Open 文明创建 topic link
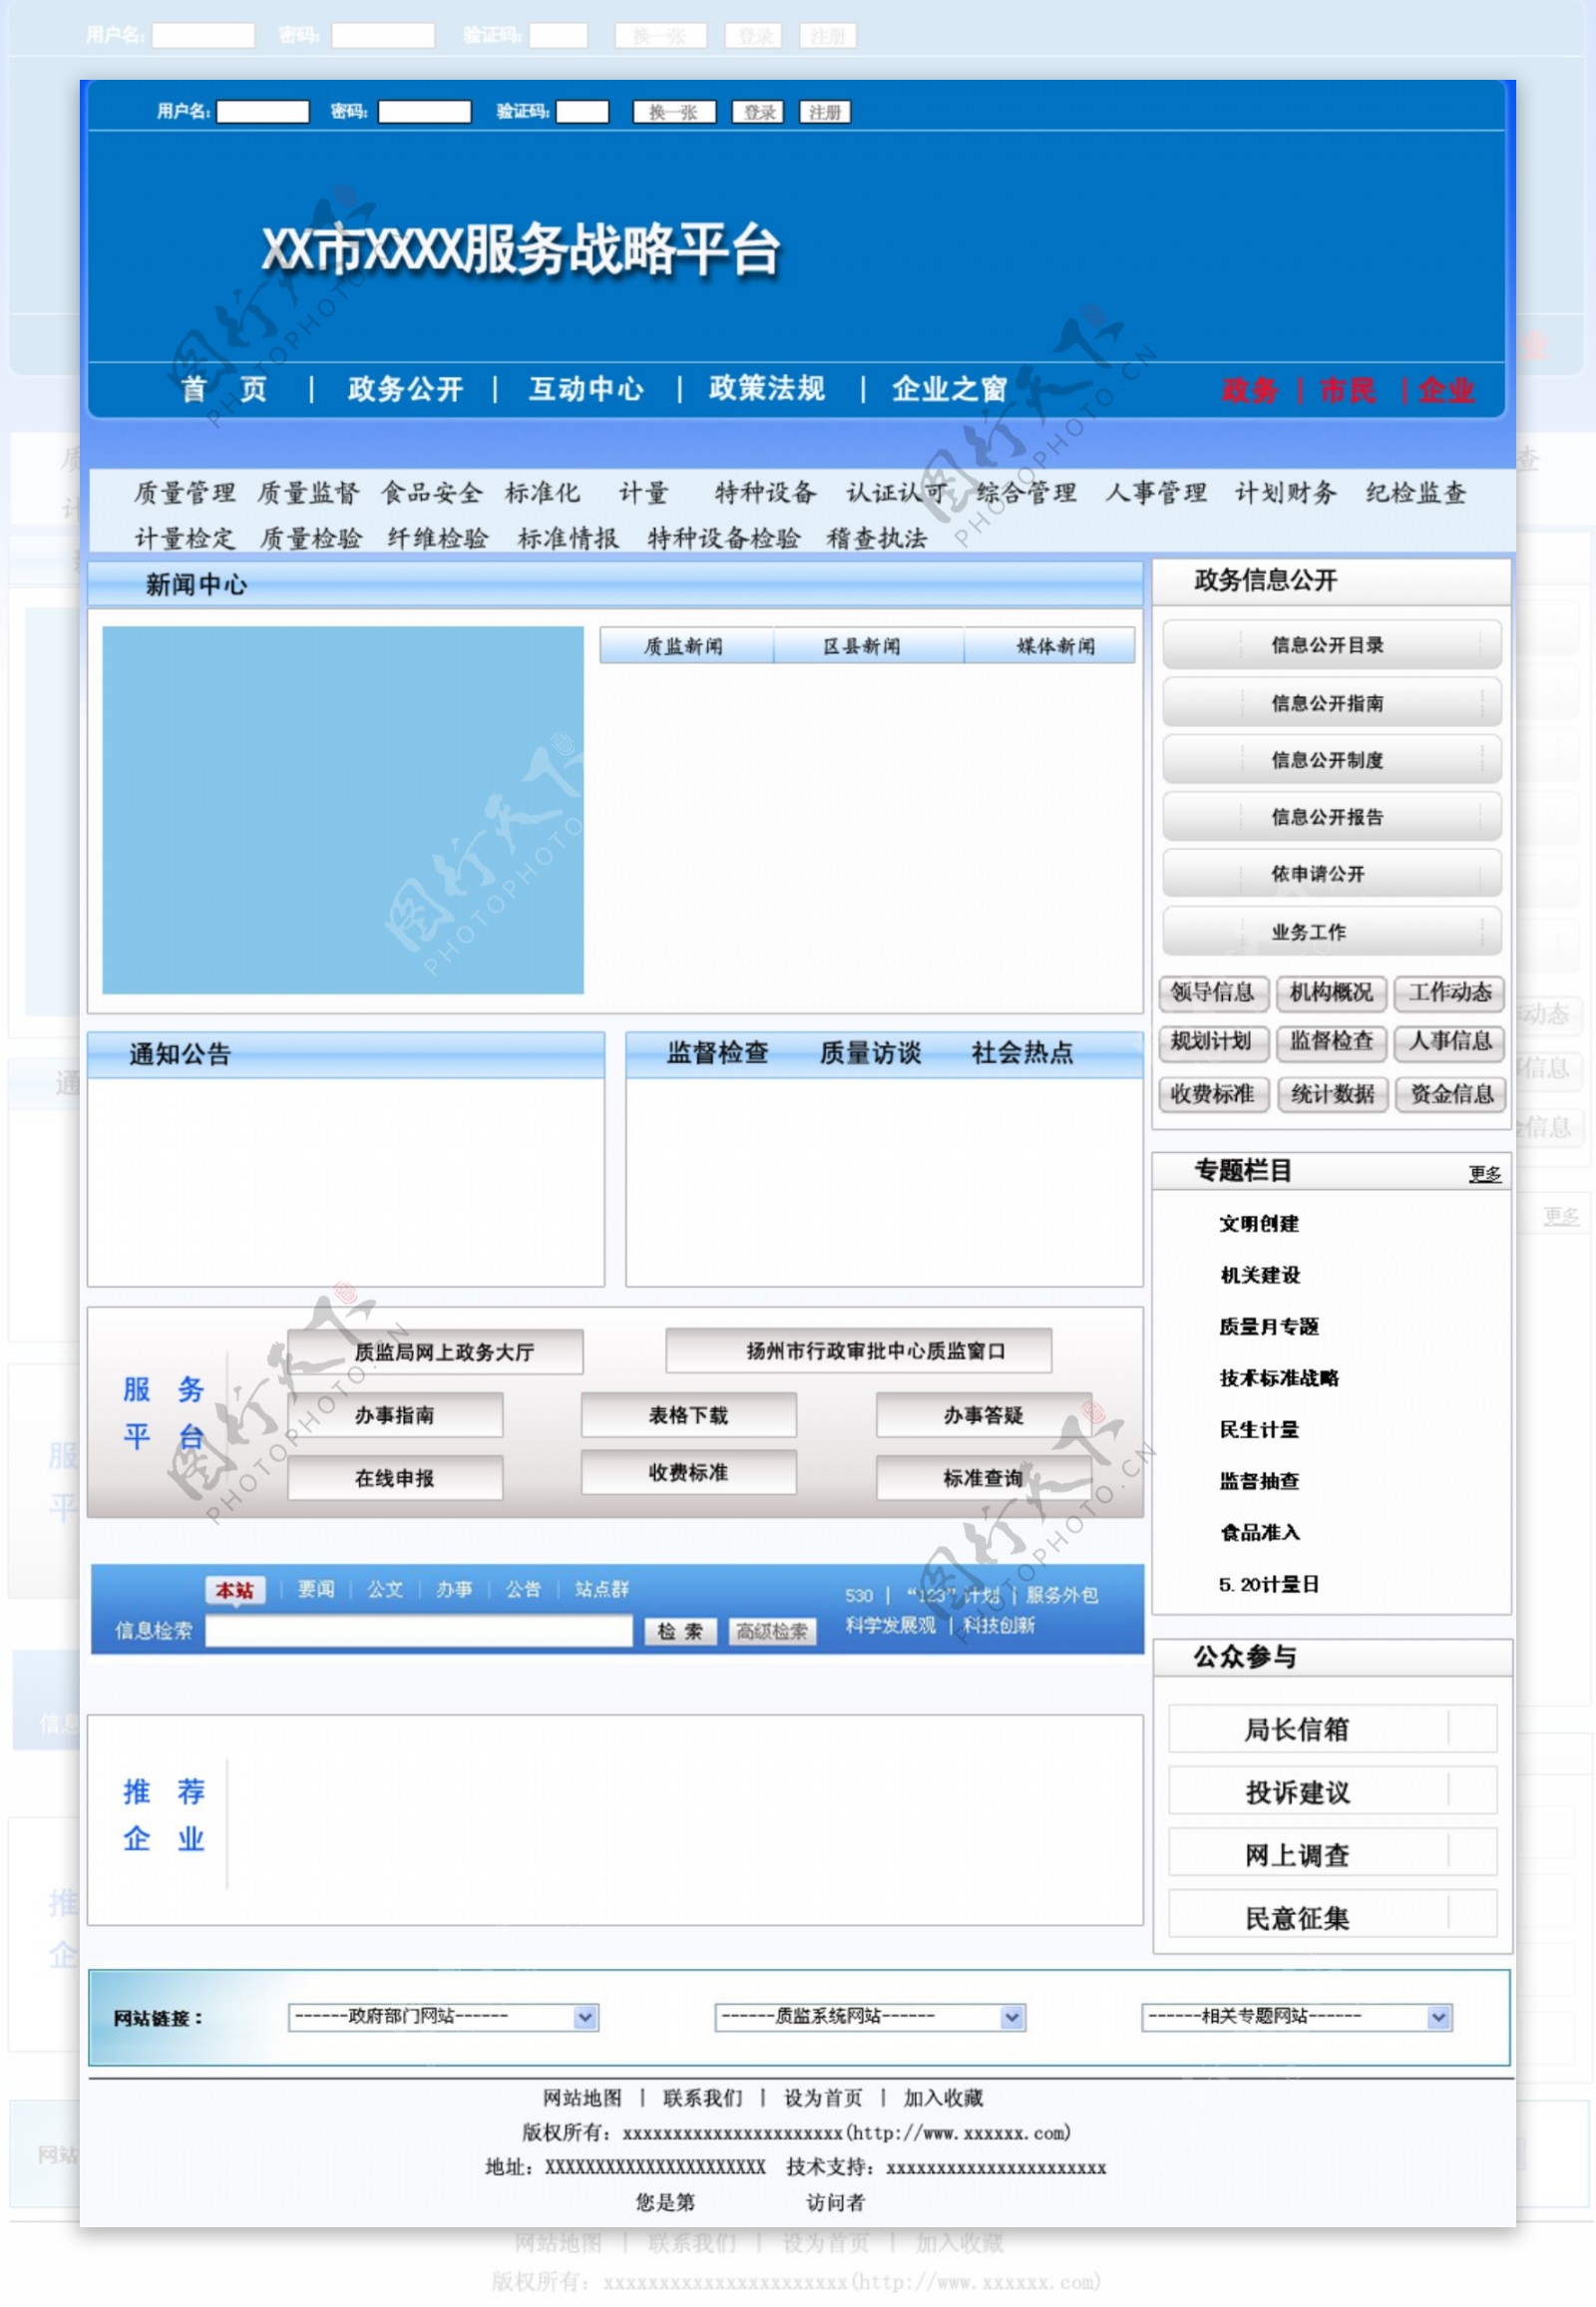The width and height of the screenshot is (1596, 2307). tap(1259, 1223)
